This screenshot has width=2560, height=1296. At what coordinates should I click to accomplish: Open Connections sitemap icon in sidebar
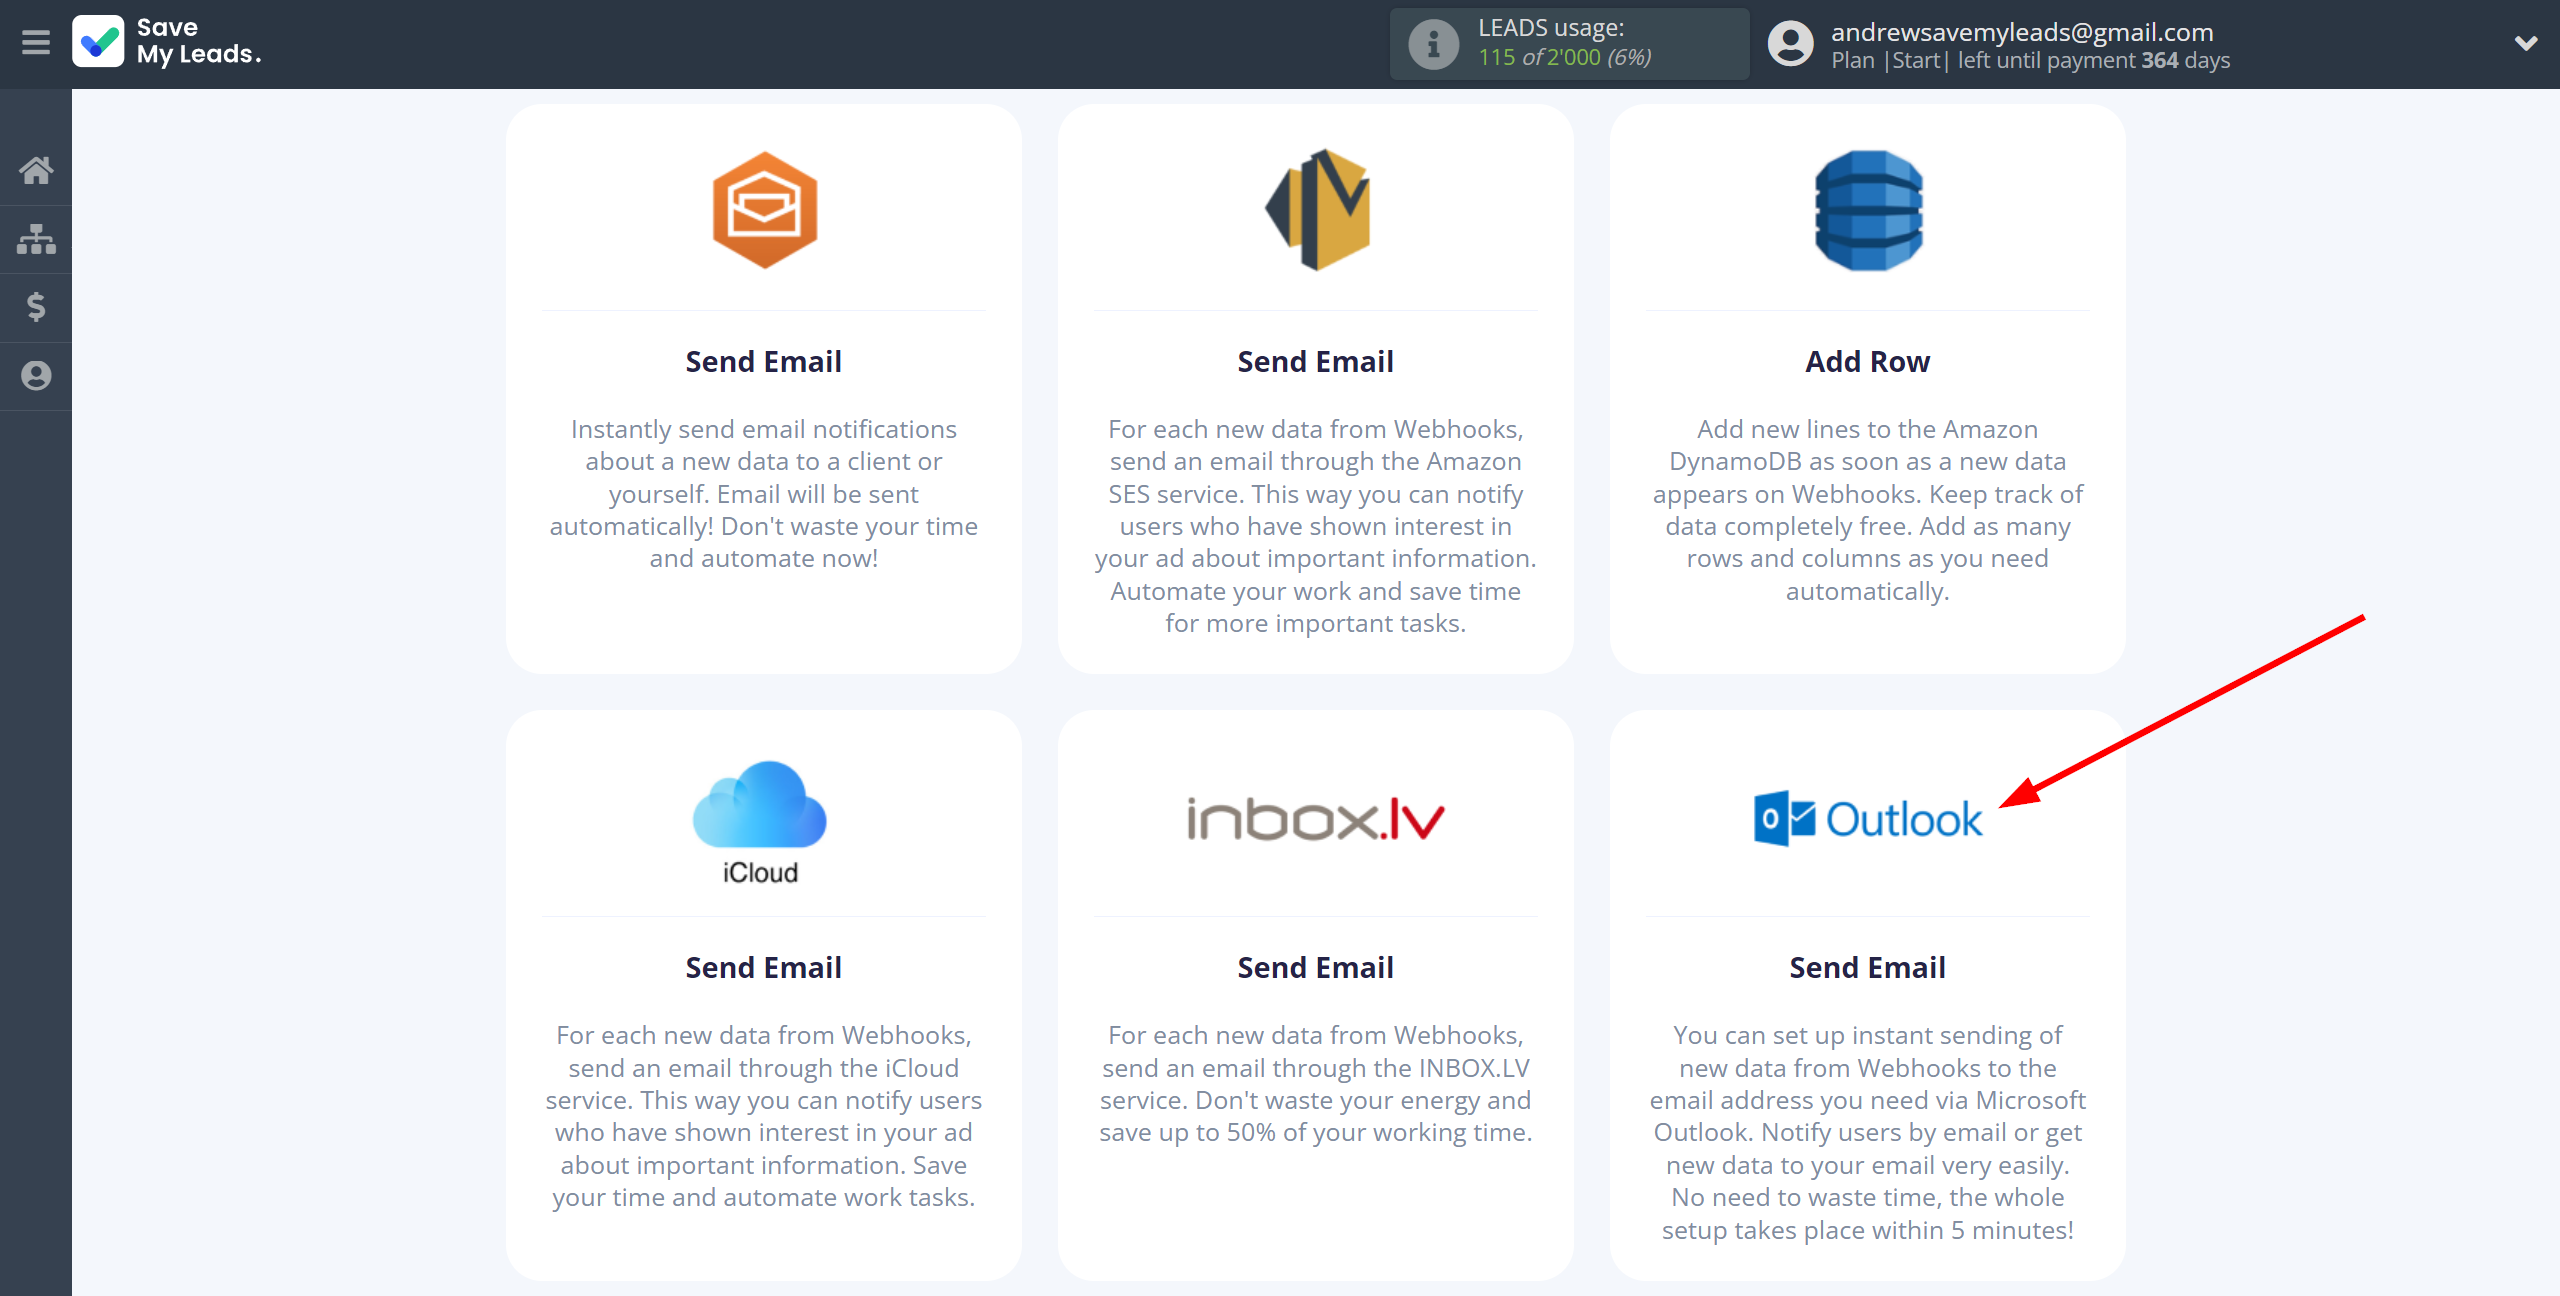[36, 239]
